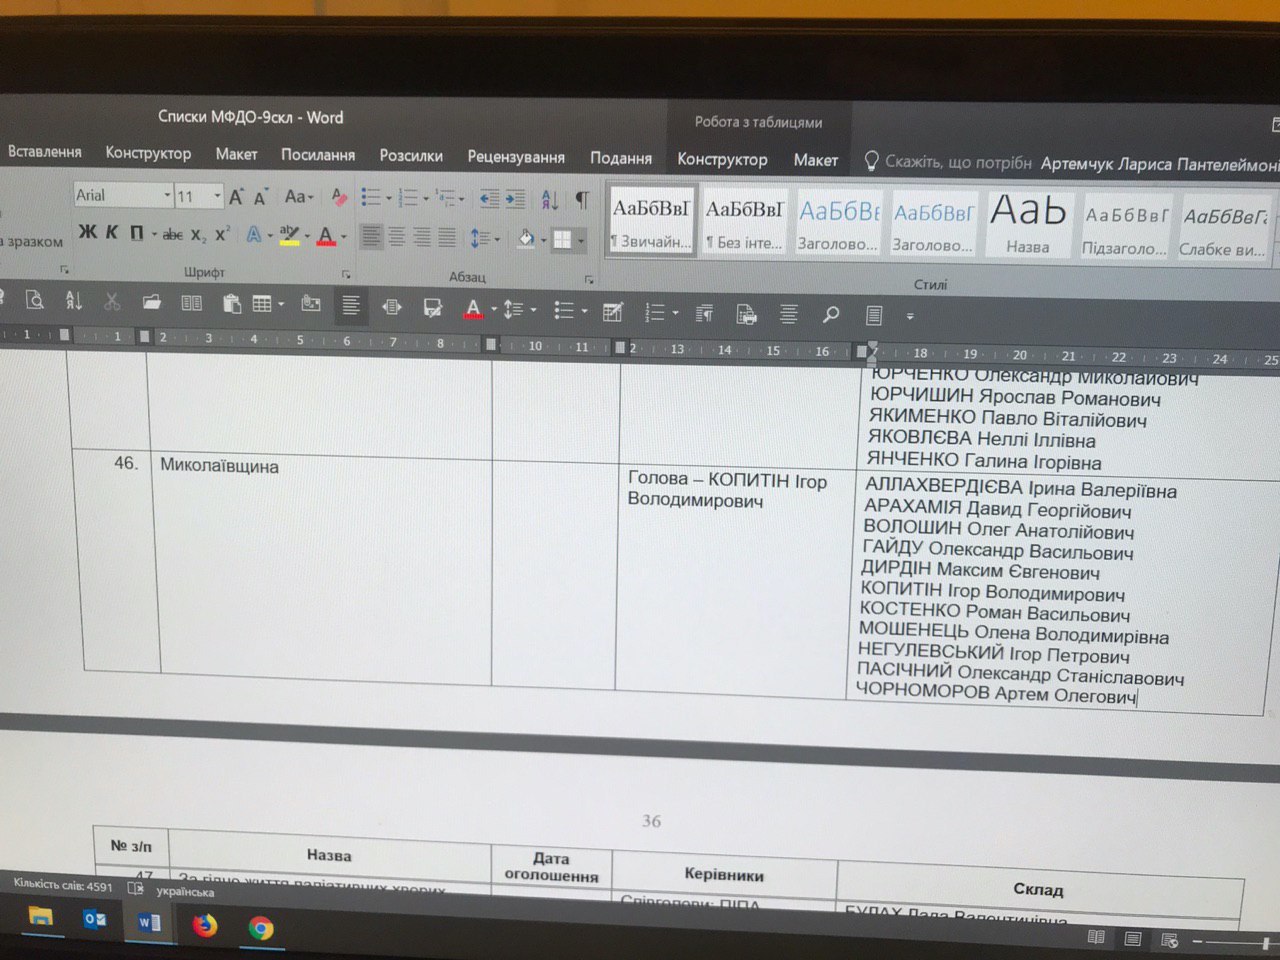Decrease indent in the Абзац group
The image size is (1280, 960).
(489, 200)
